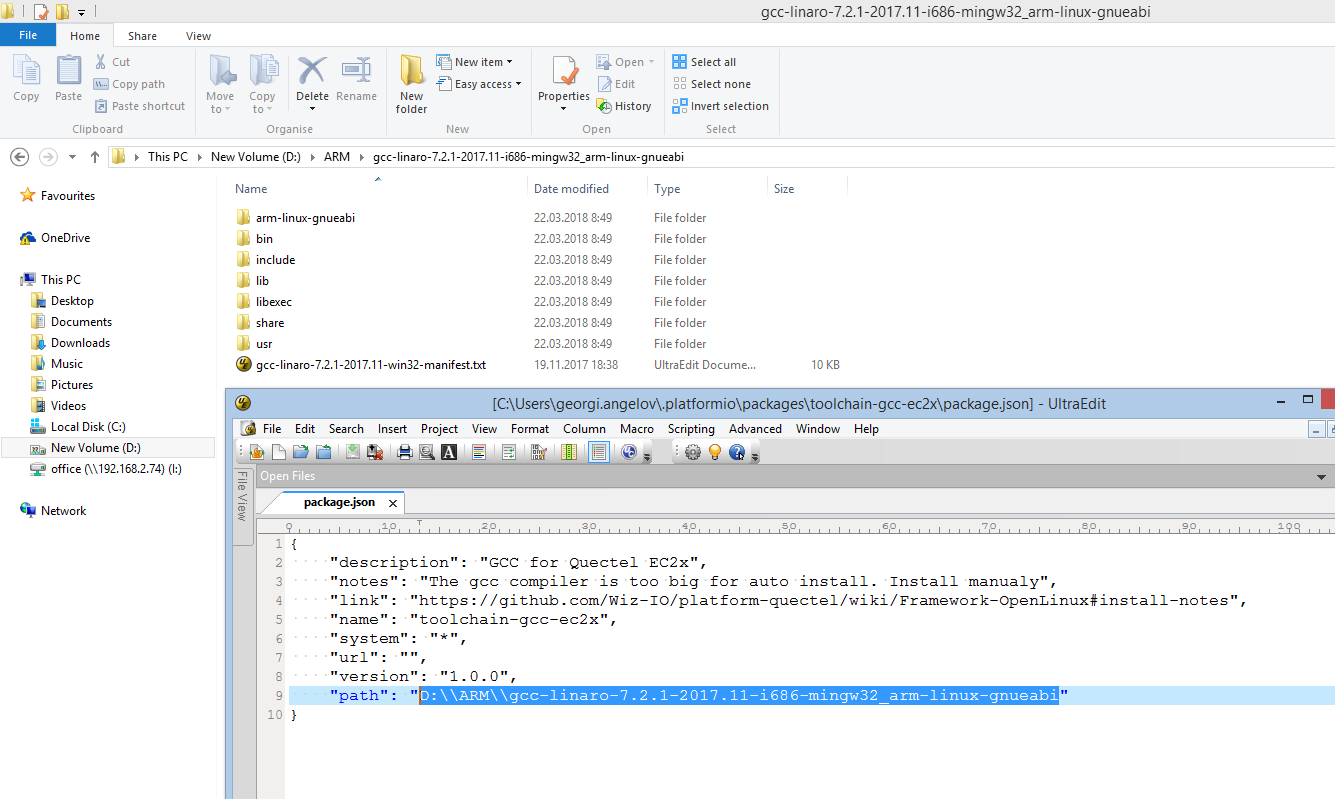This screenshot has height=799, width=1335.
Task: Click the gear settings icon in UltraEdit toolbar
Action: [x=693, y=452]
